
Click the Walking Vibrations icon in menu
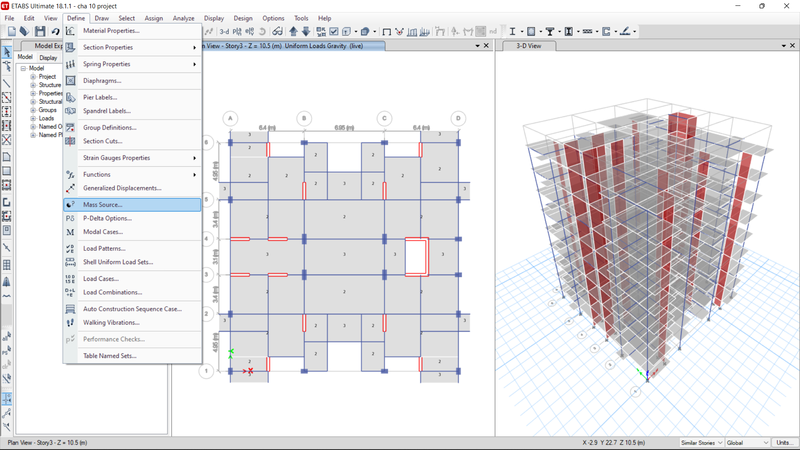70,323
